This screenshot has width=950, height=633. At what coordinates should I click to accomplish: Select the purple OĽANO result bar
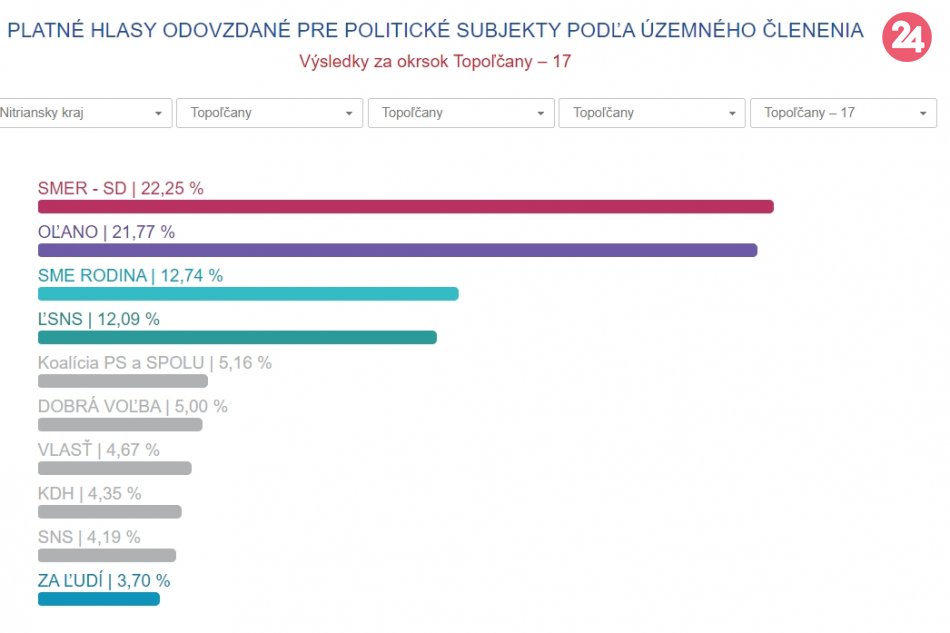coord(397,250)
